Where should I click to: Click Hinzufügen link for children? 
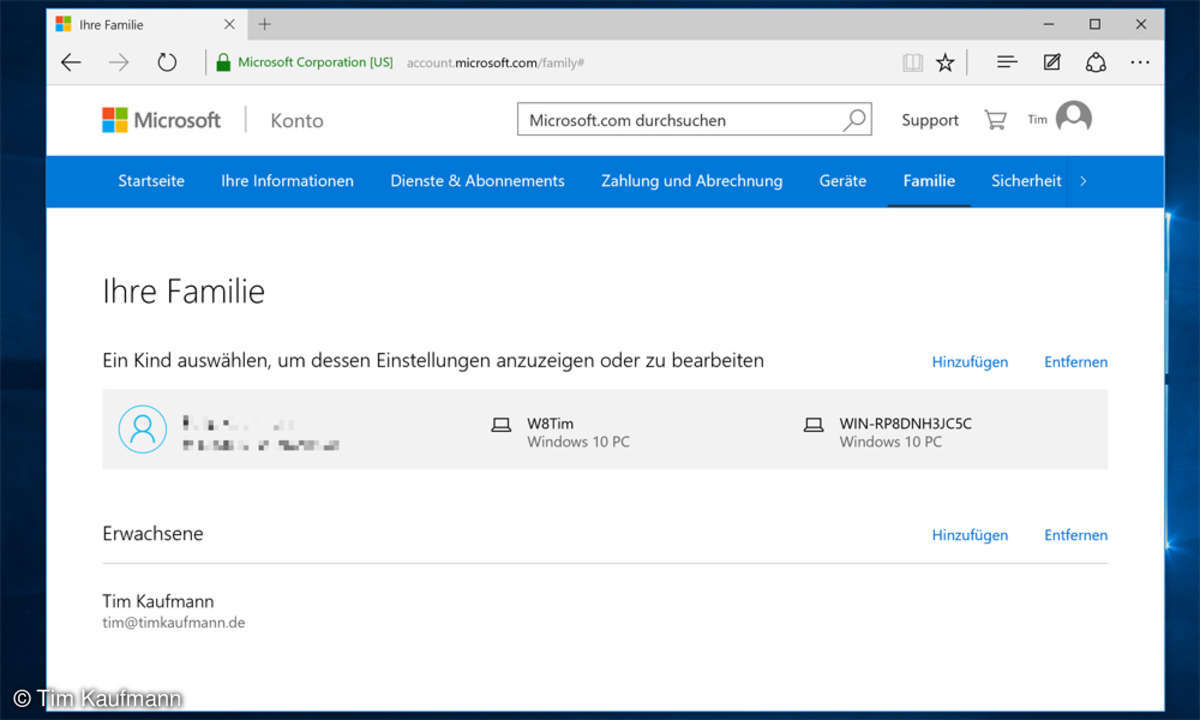[x=970, y=362]
